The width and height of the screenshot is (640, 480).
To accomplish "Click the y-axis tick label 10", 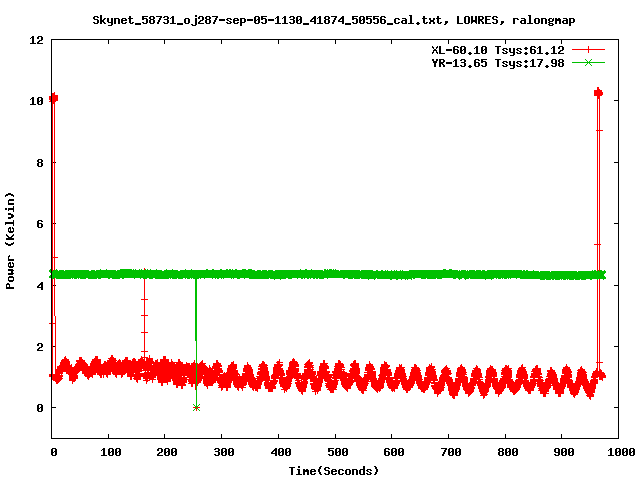I will pyautogui.click(x=36, y=101).
